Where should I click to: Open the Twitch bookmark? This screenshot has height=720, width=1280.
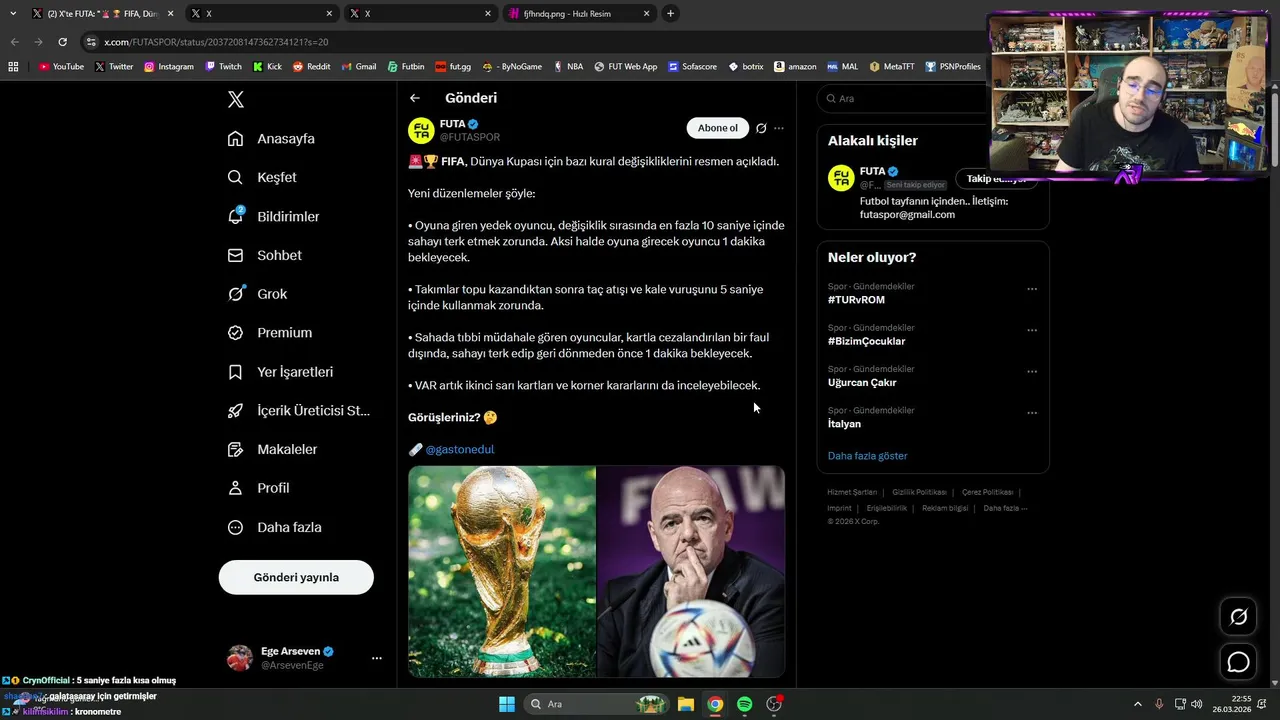point(223,67)
